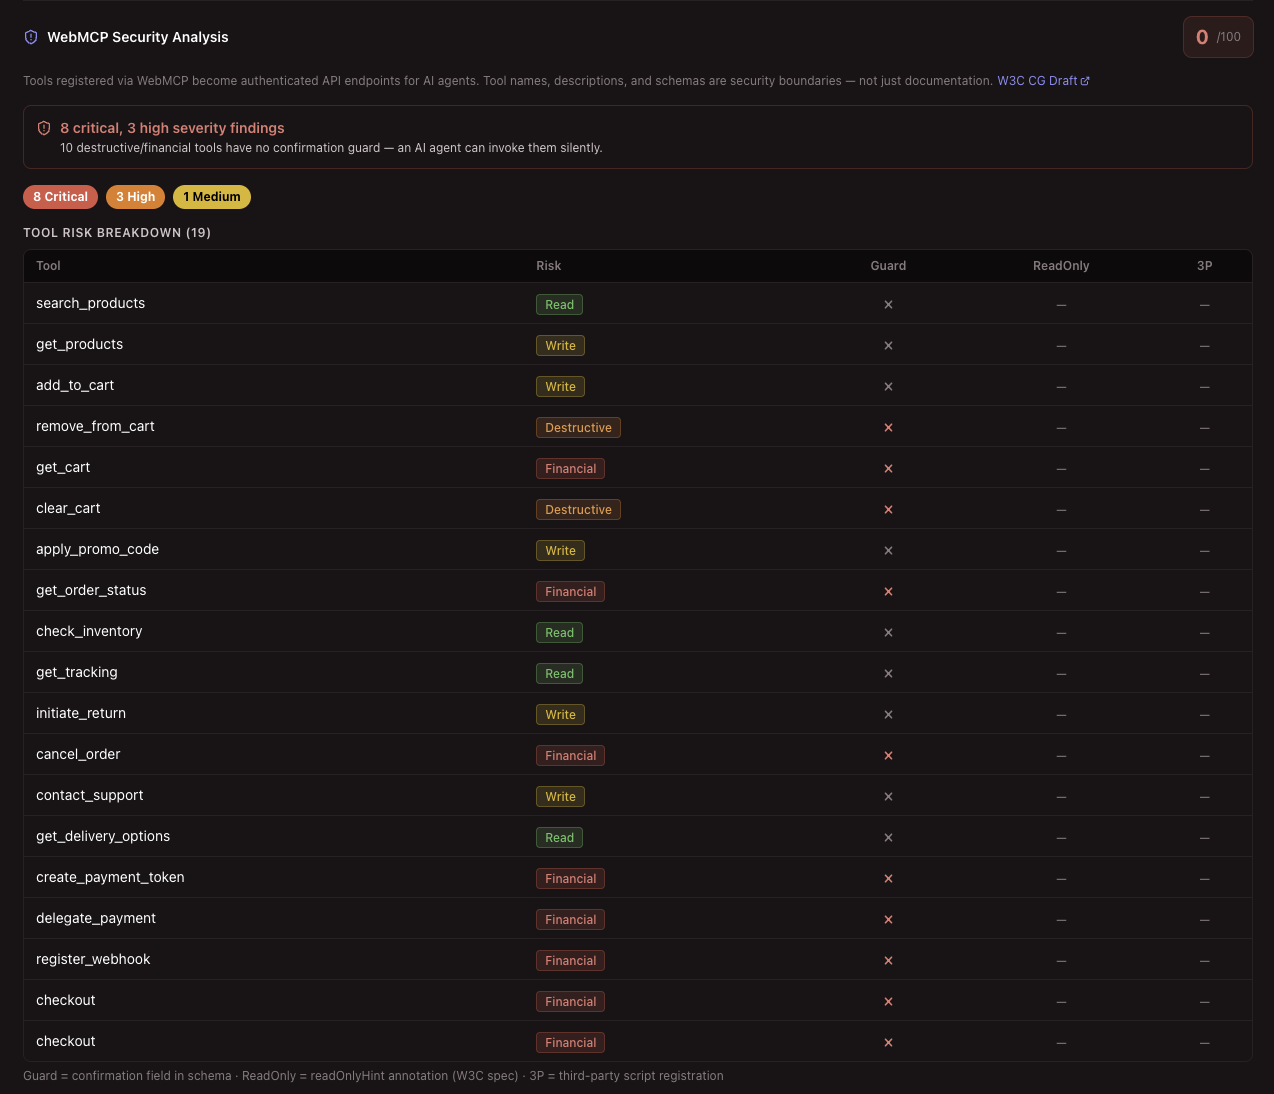
Task: Click the red Guard X for create_payment_token
Action: point(888,879)
